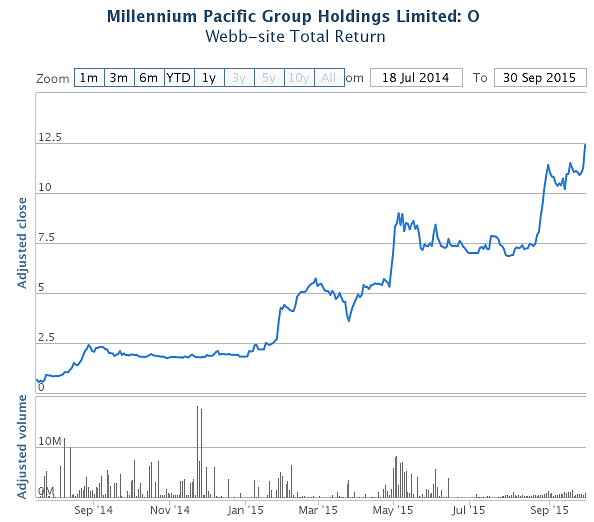Click the 10M volume axis label
This screenshot has height=522, width=594.
50,441
